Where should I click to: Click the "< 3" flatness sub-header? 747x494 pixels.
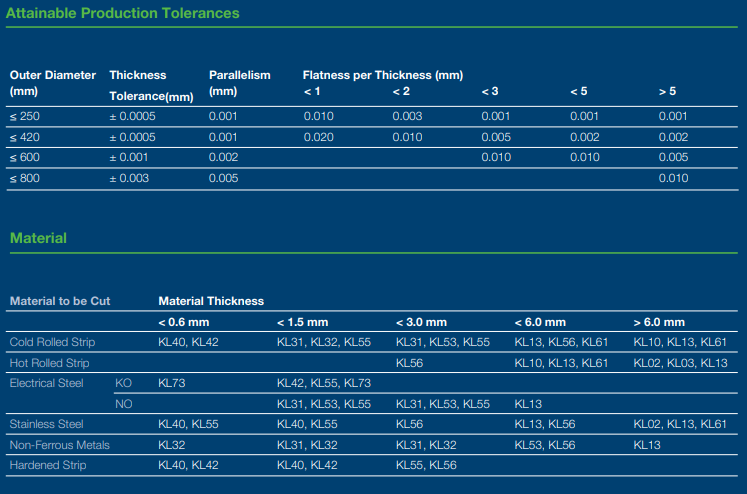point(490,91)
